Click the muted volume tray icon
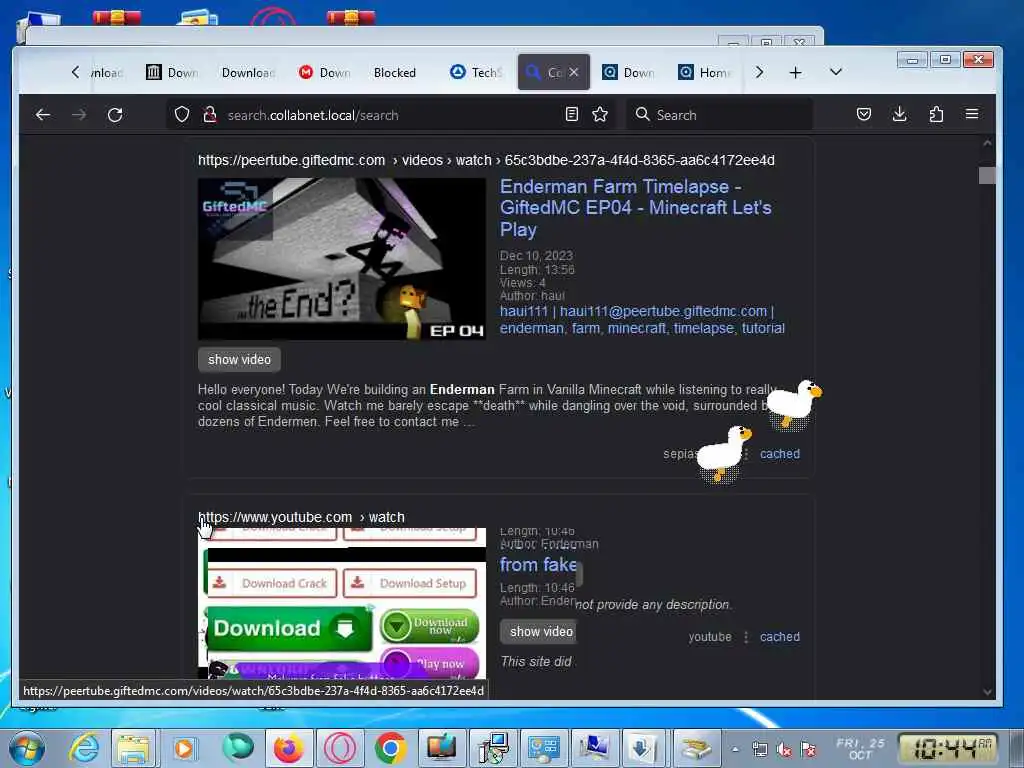Image resolution: width=1024 pixels, height=768 pixels. click(x=784, y=750)
